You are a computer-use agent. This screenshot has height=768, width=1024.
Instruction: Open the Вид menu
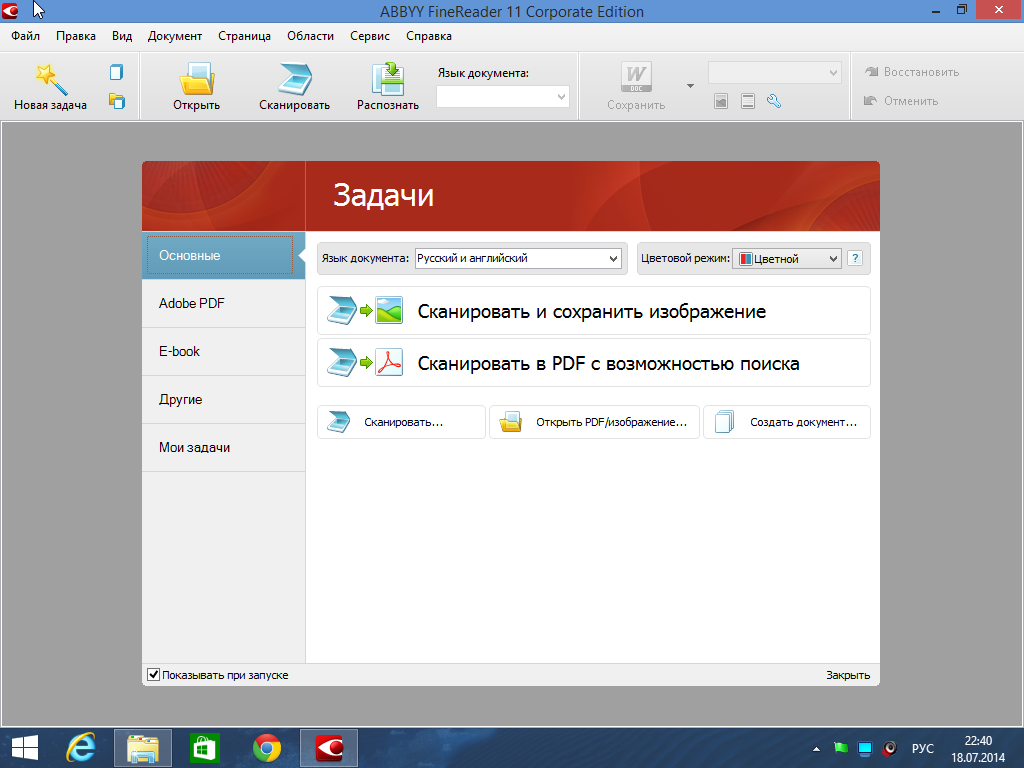(x=122, y=36)
